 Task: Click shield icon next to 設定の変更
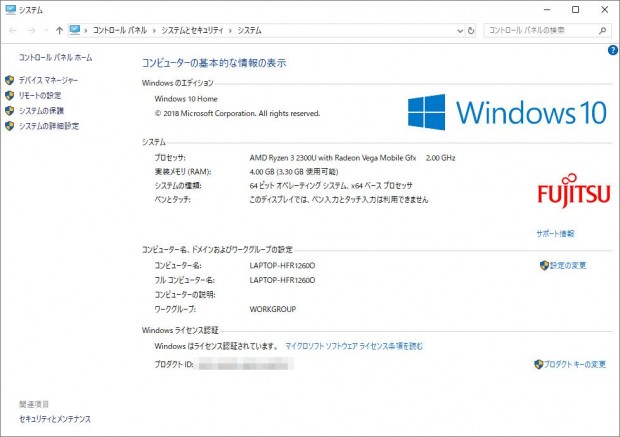(544, 265)
